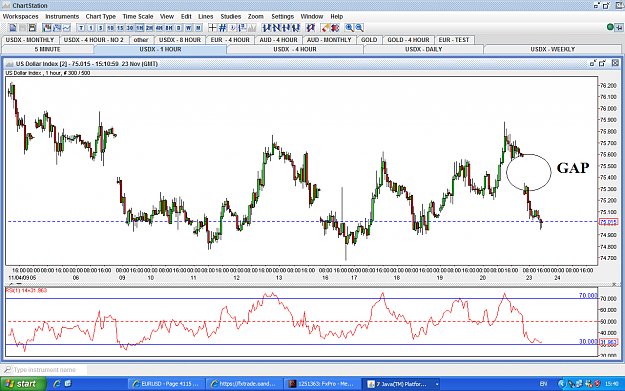Select the USDX - 4 HOUR lower-row tab
Screen dimensions: 625x391
click(295, 49)
